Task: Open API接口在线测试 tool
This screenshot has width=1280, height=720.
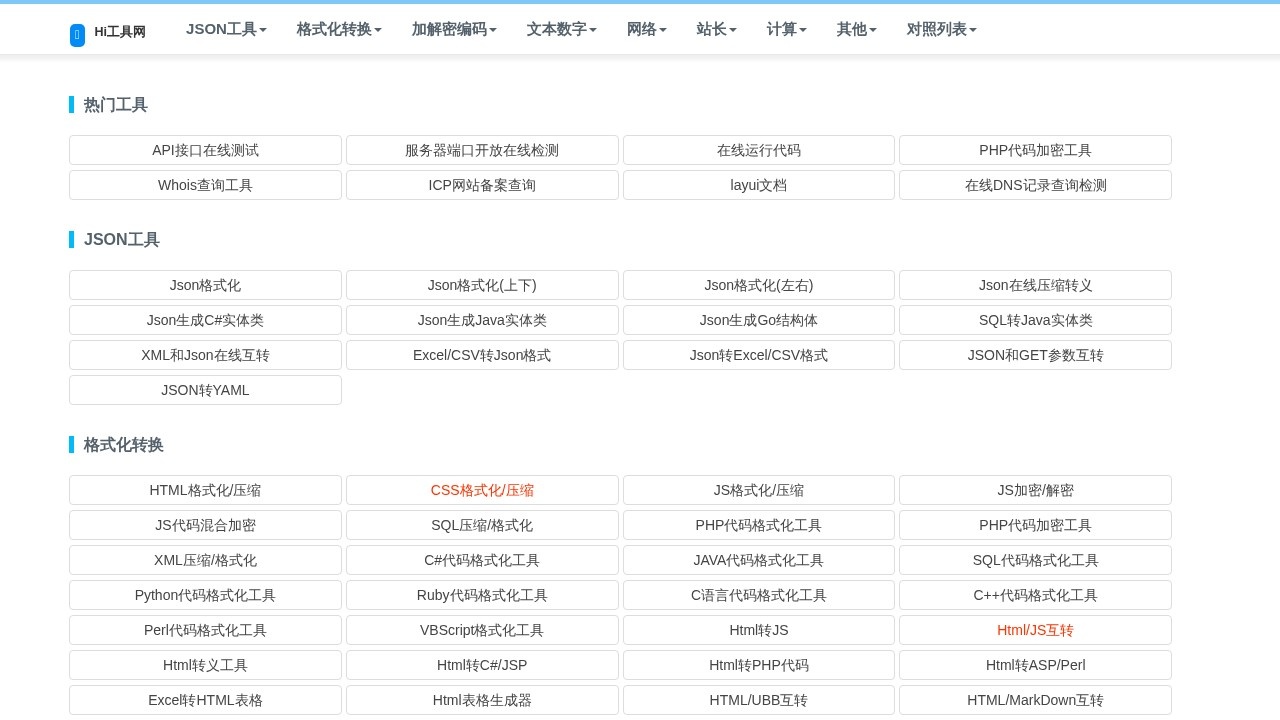Action: point(205,150)
